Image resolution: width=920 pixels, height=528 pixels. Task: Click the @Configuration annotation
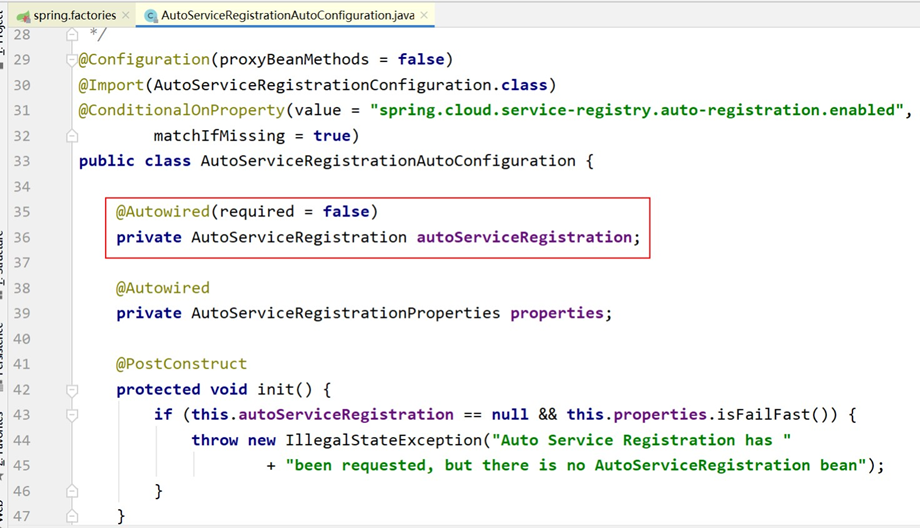(x=144, y=59)
